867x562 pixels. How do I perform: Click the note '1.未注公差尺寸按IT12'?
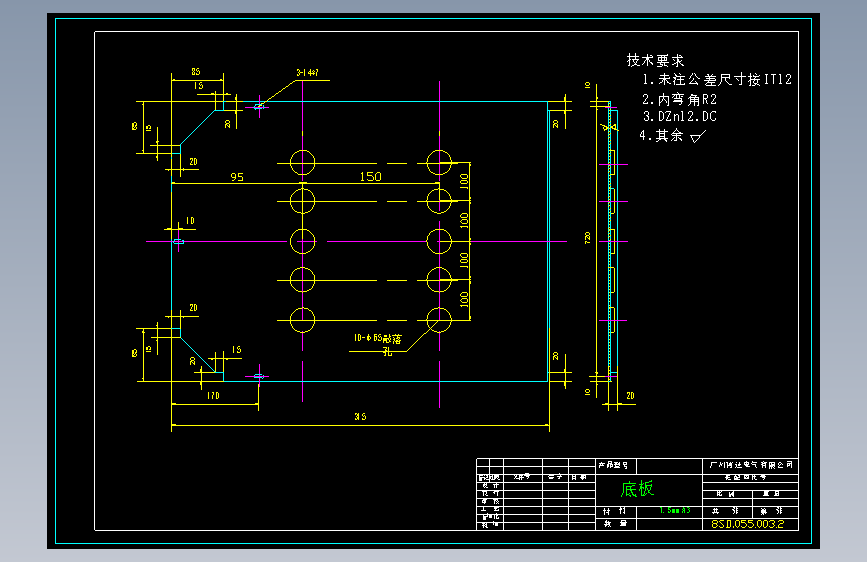point(717,80)
